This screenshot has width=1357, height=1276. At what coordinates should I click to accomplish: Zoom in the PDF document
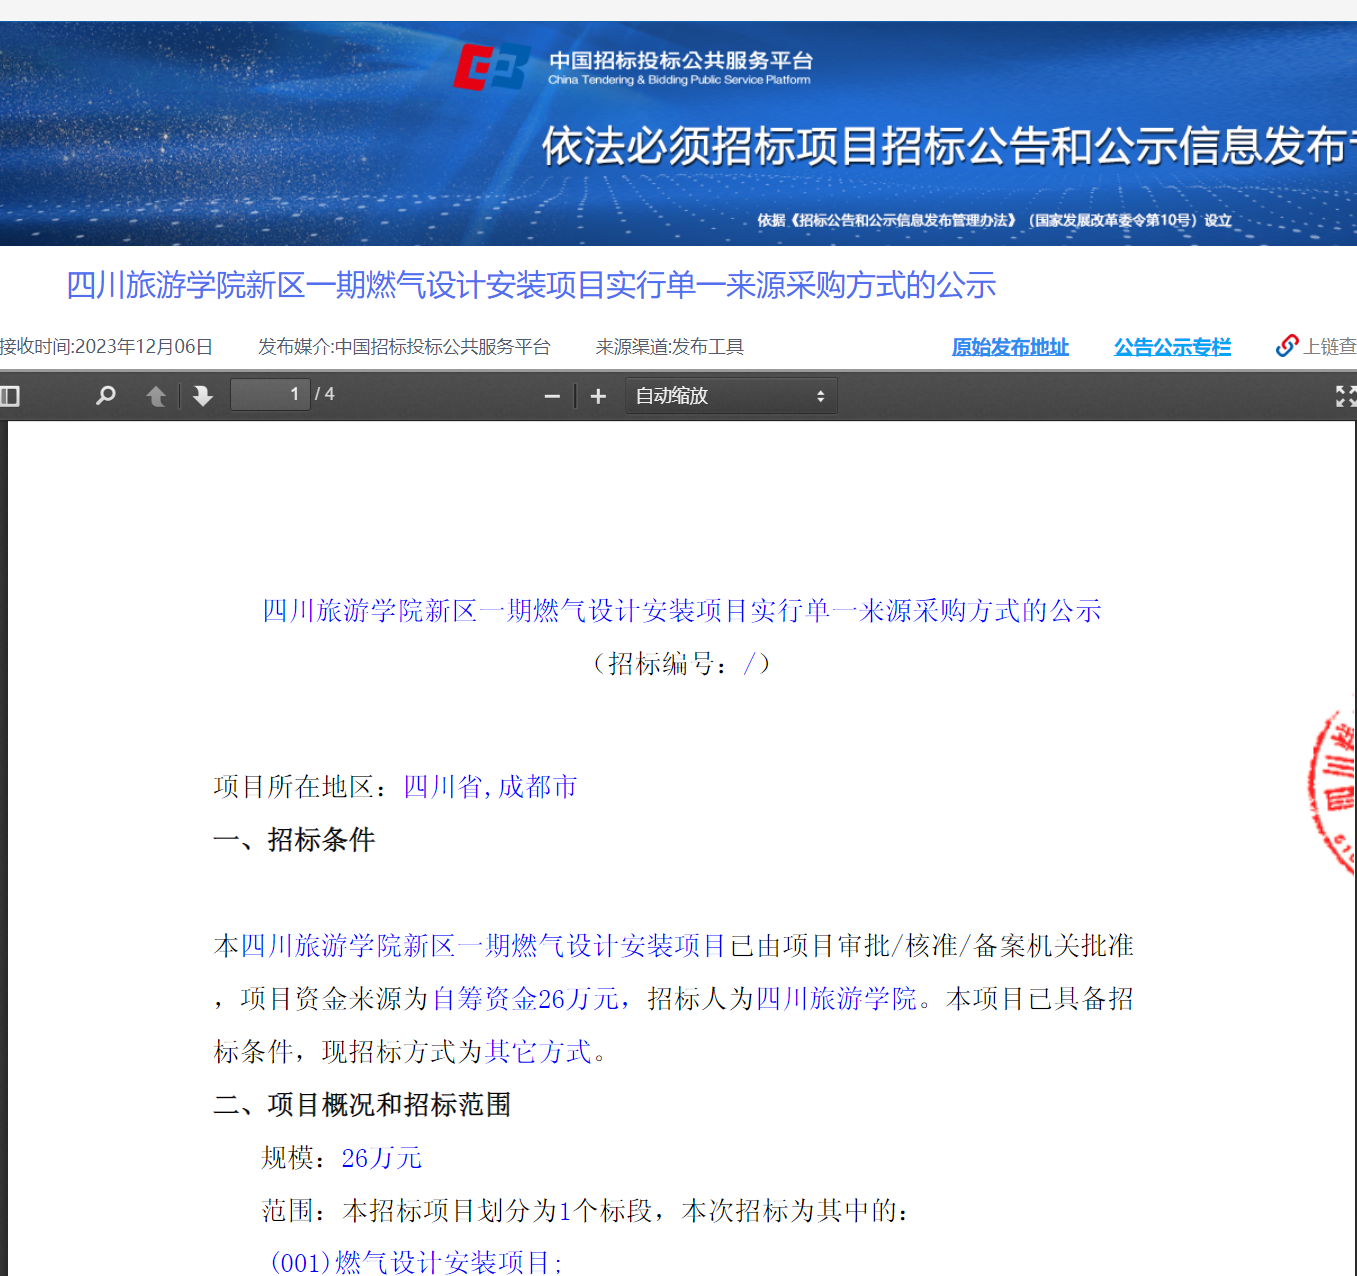[598, 397]
